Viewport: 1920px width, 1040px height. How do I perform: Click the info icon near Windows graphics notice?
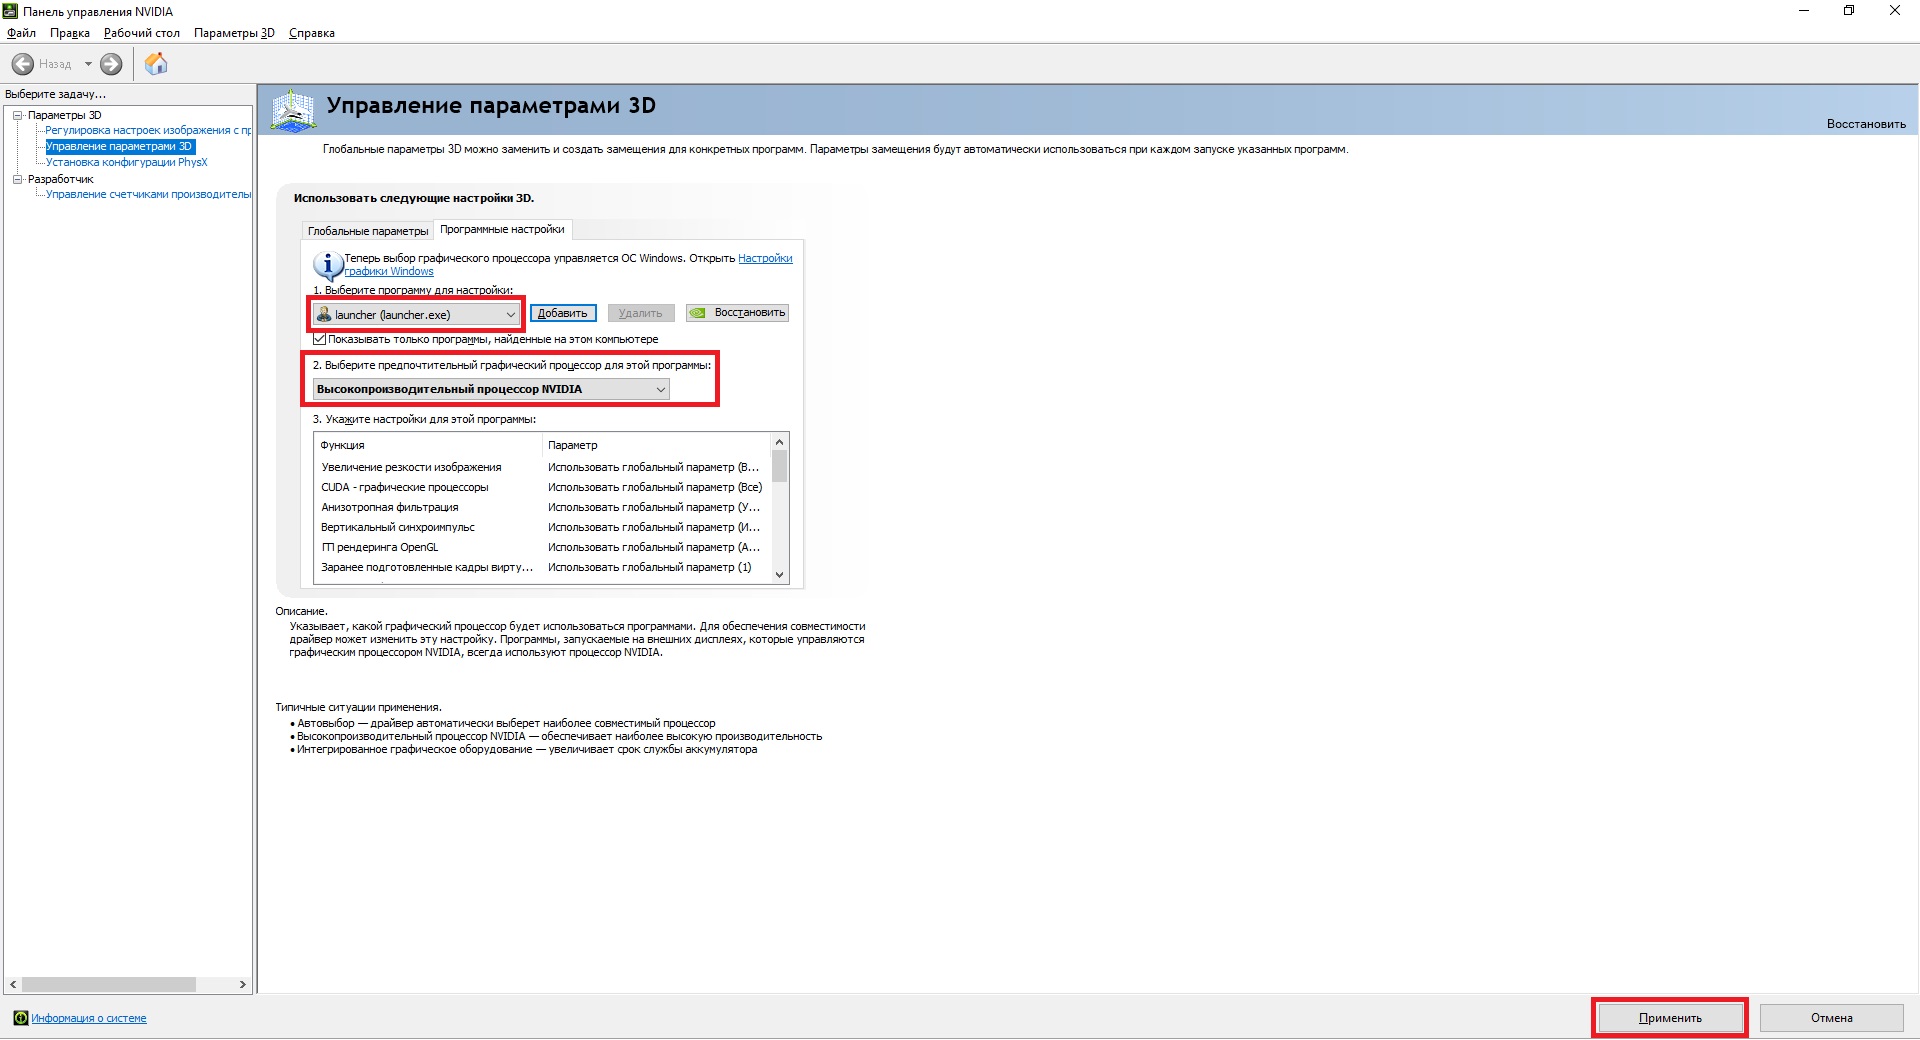pyautogui.click(x=328, y=265)
